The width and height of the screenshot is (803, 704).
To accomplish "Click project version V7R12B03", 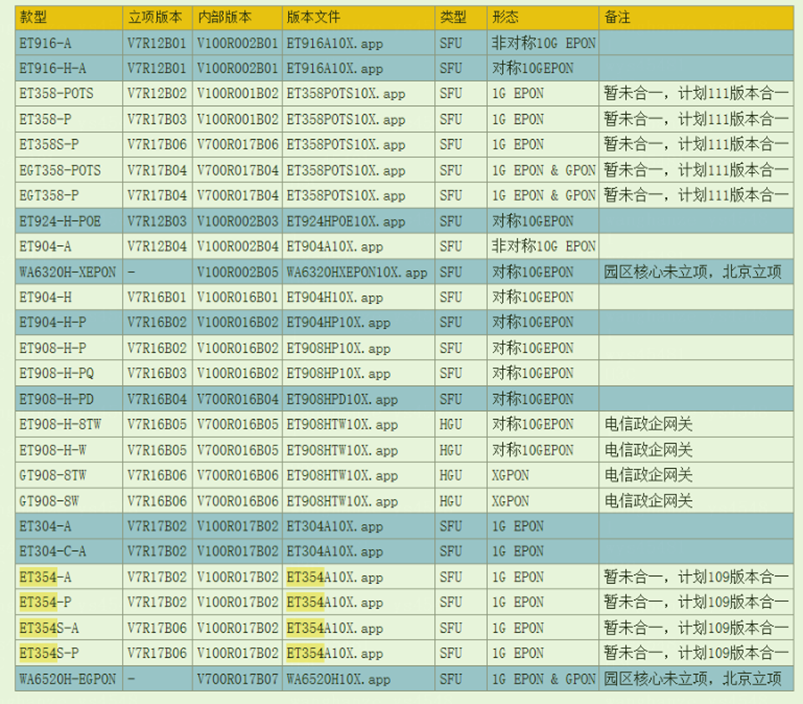I will [x=157, y=221].
